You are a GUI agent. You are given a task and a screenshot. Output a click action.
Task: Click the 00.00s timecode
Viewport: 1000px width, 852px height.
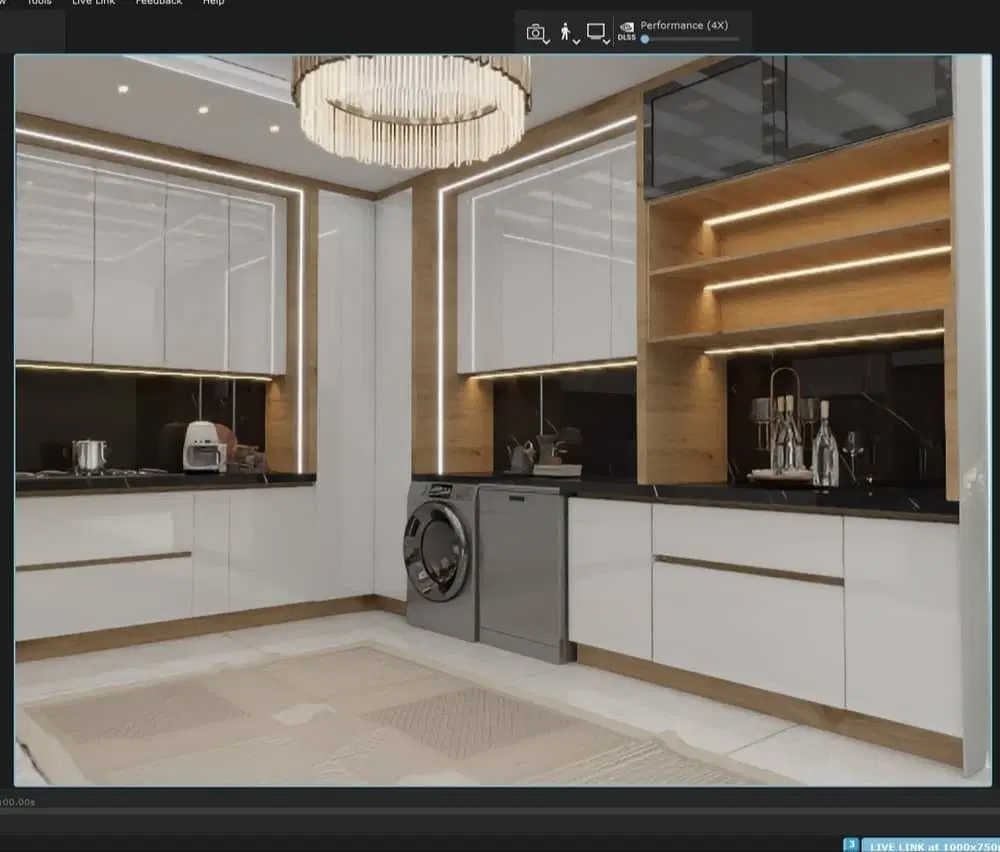[18, 802]
